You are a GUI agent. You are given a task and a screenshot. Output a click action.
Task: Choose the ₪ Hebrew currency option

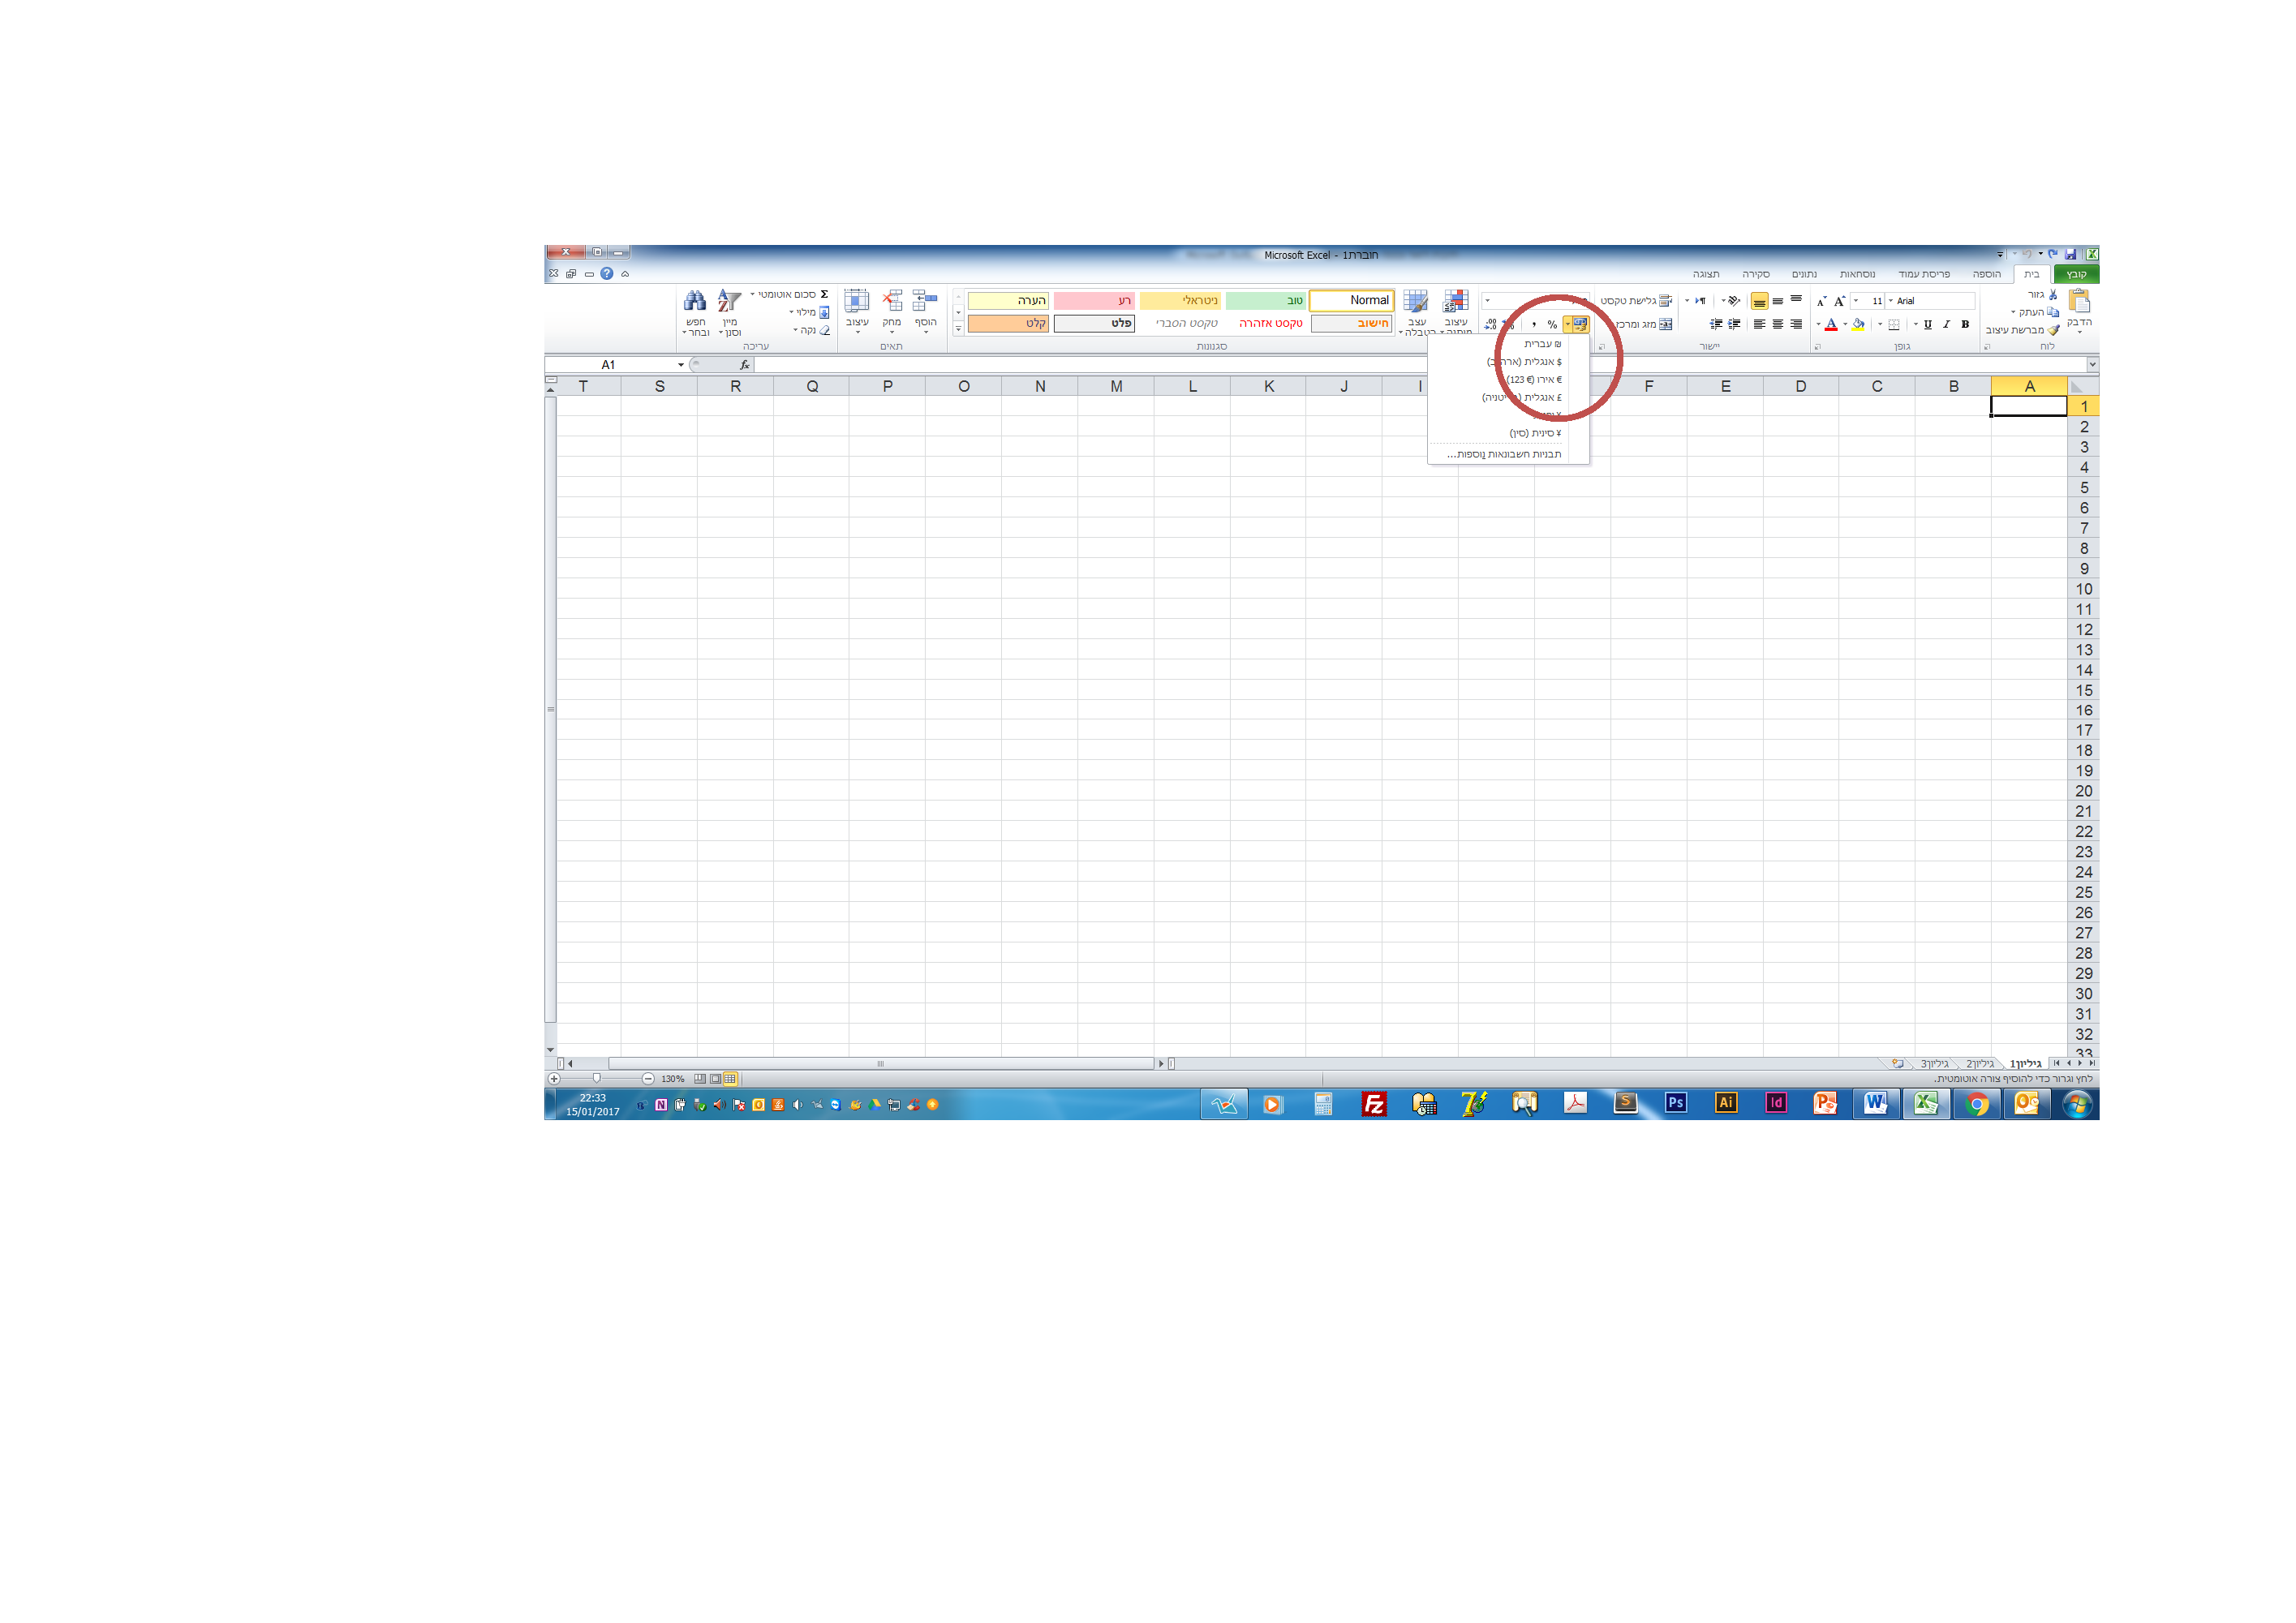click(1540, 344)
